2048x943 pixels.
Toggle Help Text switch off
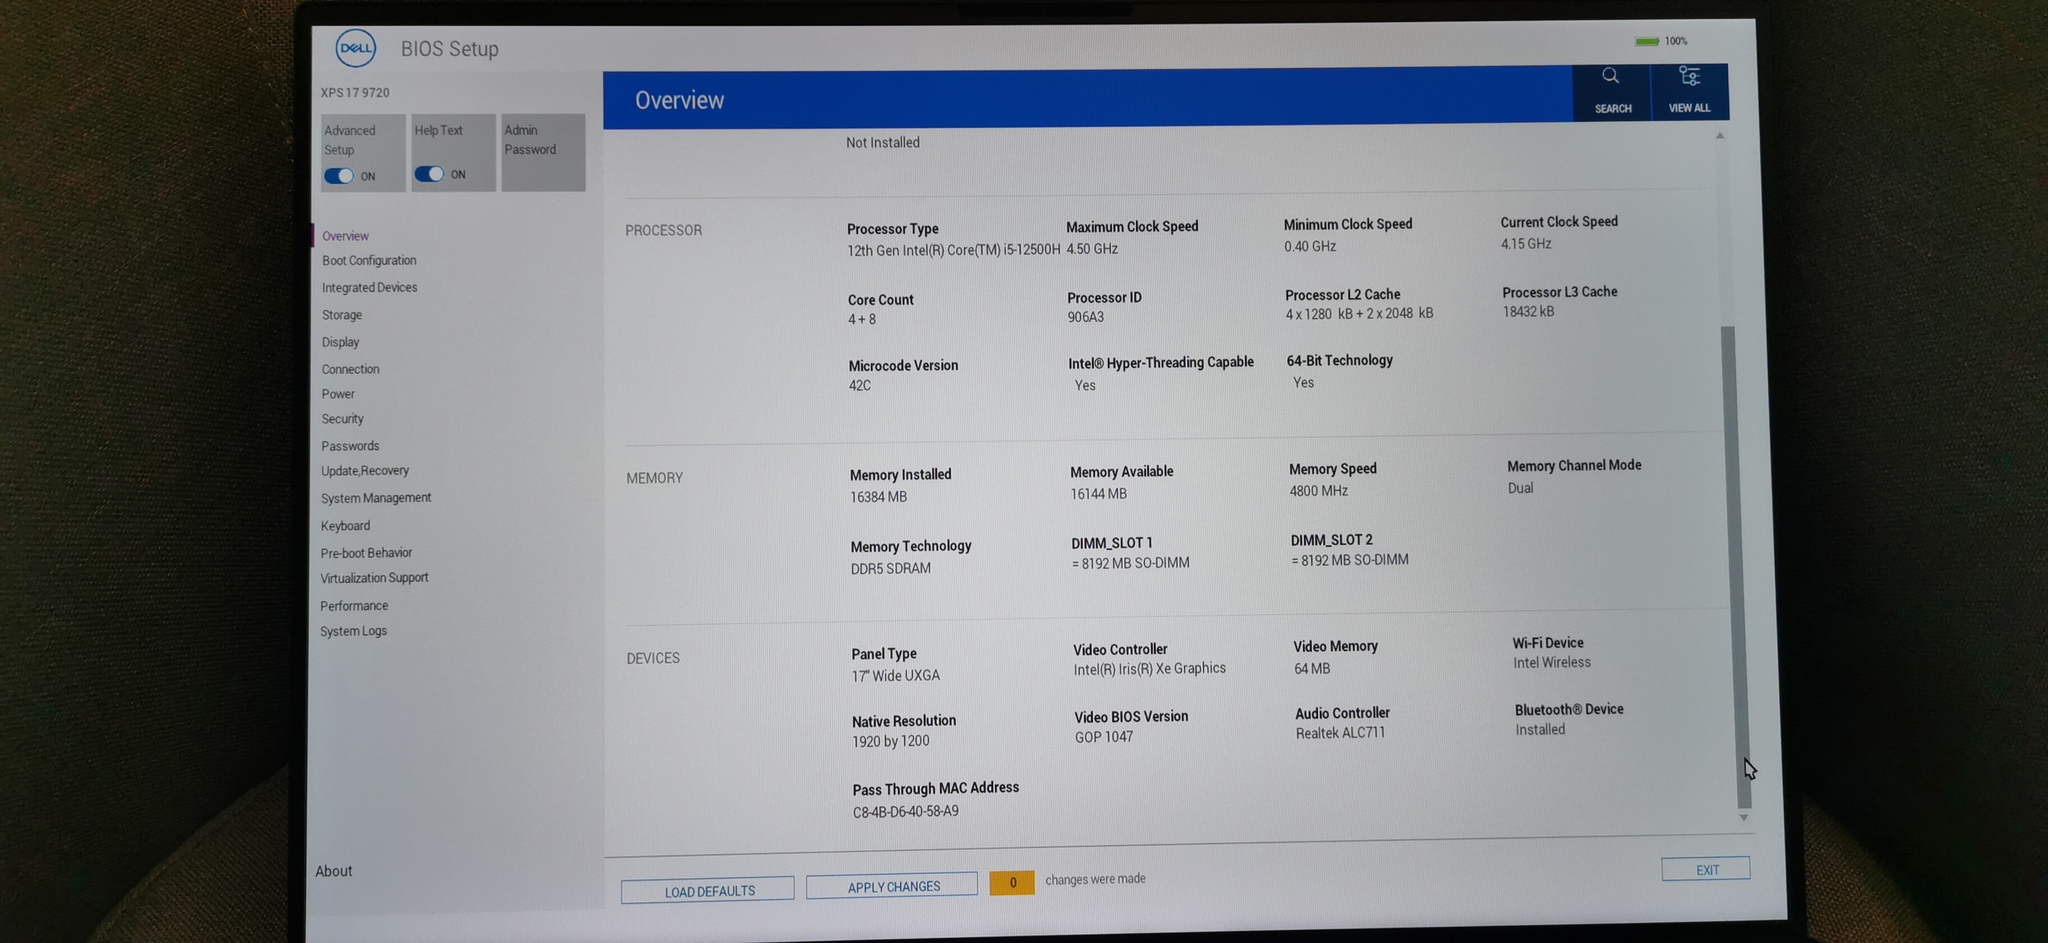(429, 174)
